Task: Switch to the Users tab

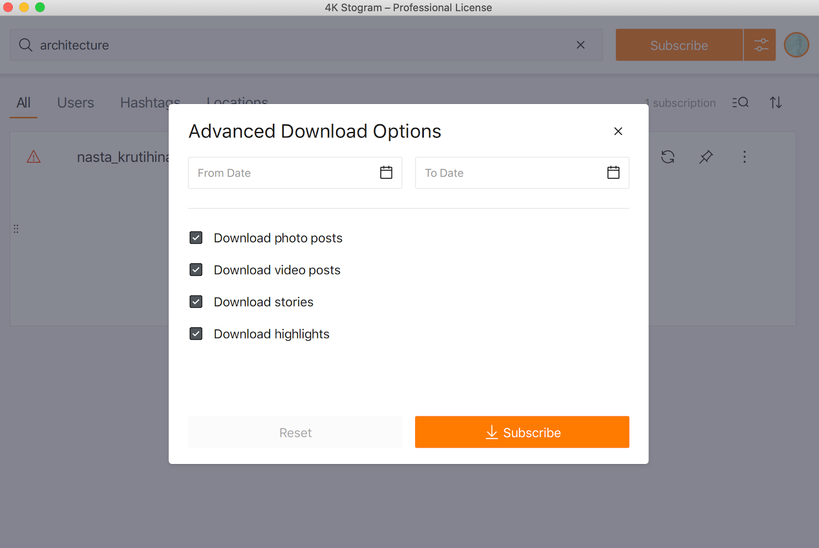Action: (75, 102)
